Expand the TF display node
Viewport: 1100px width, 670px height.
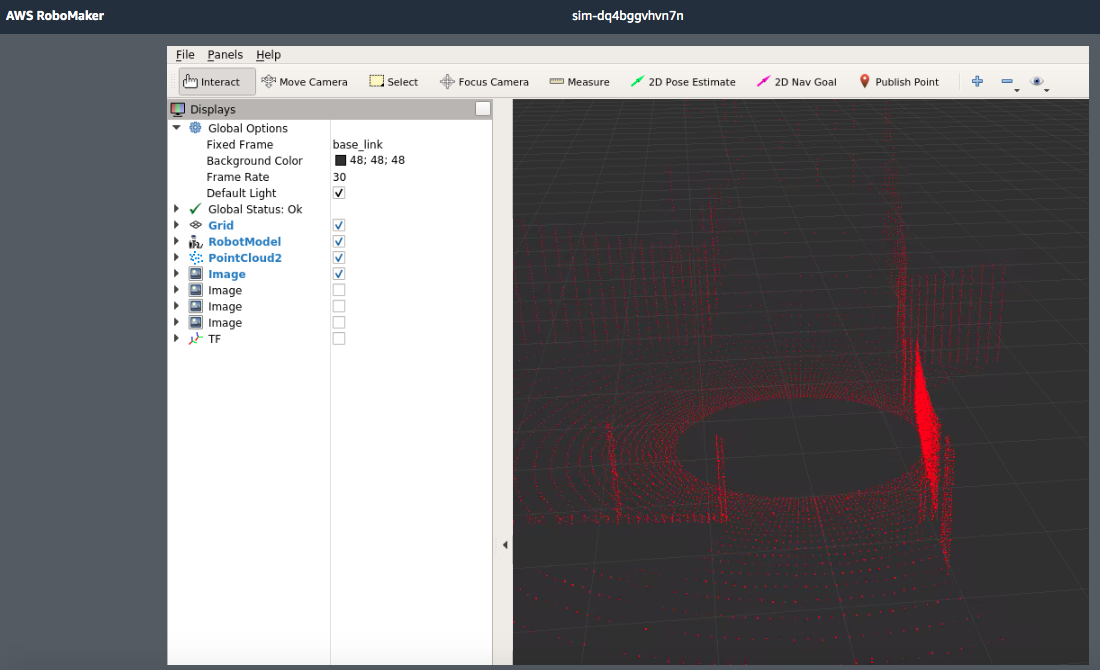(177, 339)
